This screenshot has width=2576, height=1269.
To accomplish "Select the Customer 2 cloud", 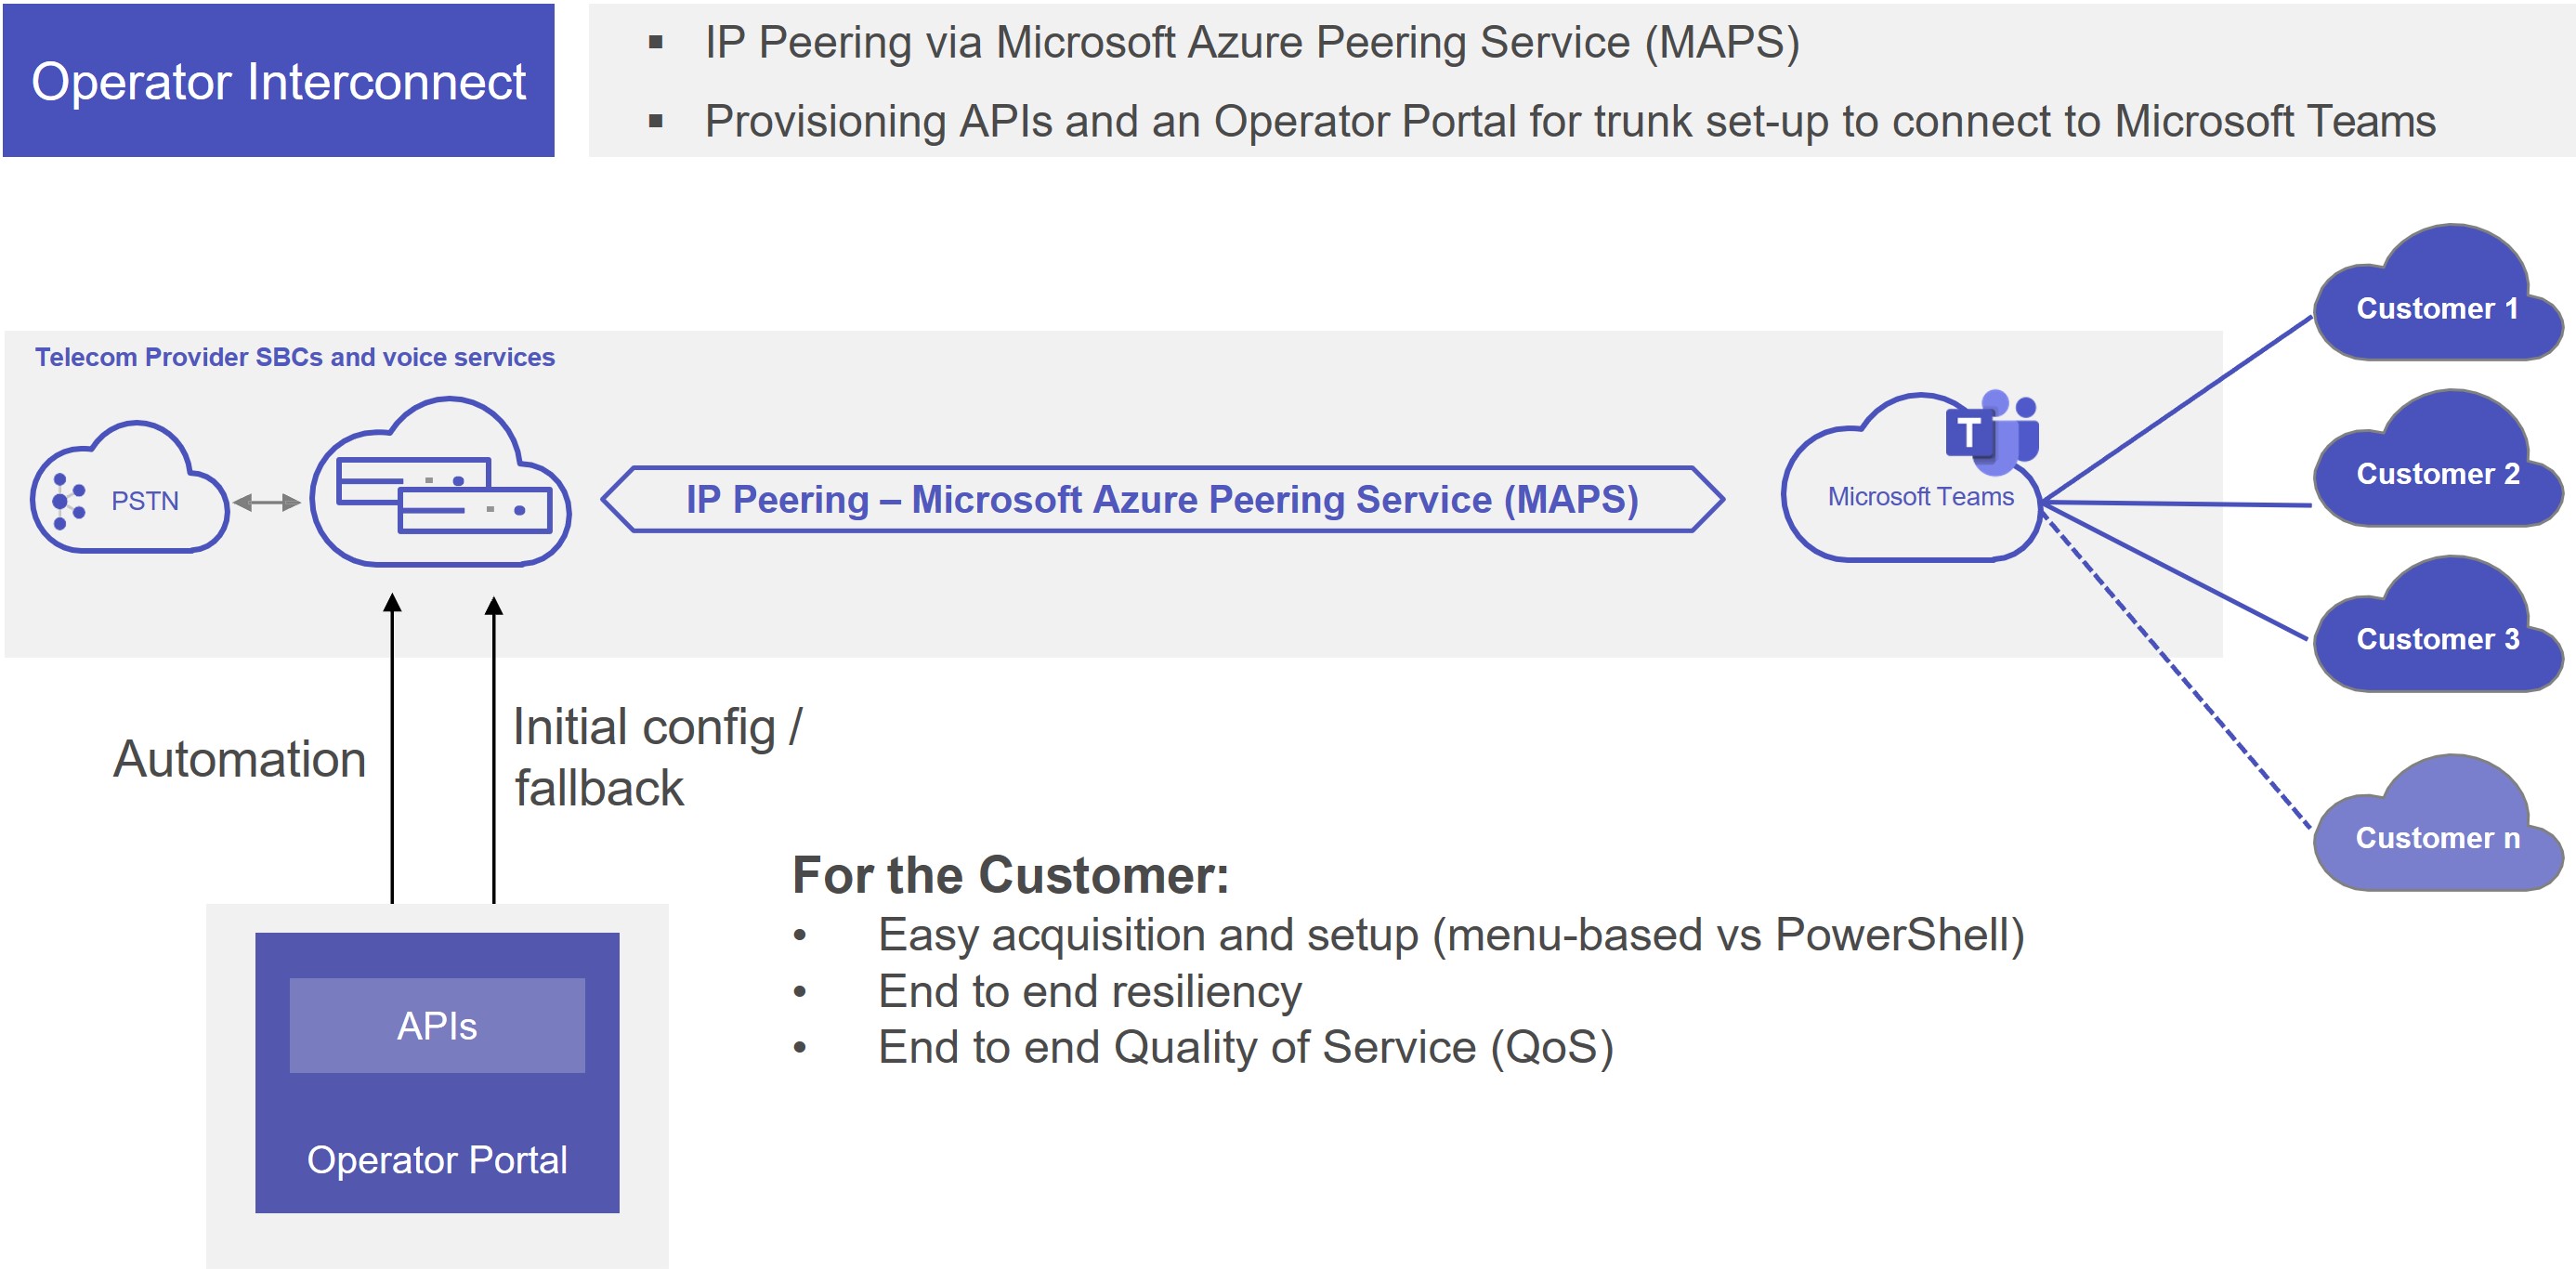I will click(2437, 458).
